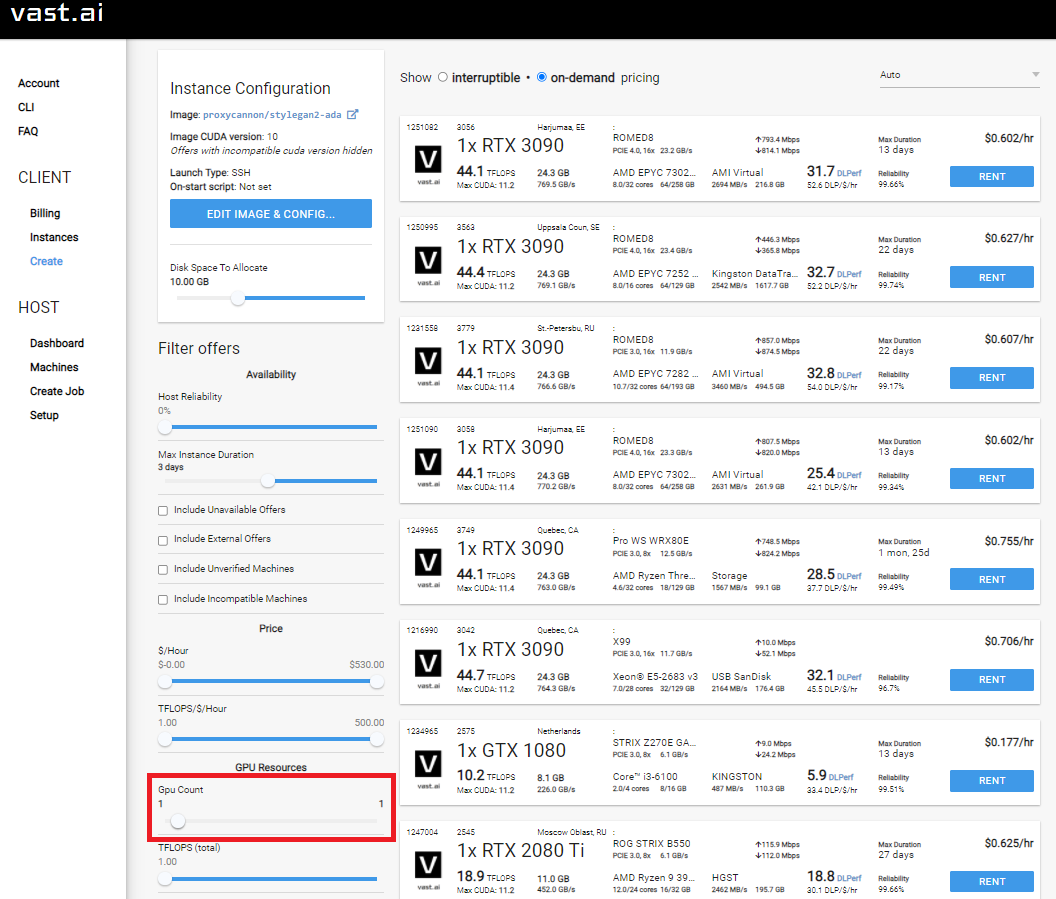This screenshot has height=899, width=1056.
Task: Enable Include Unverified Machines checkbox
Action: [x=163, y=570]
